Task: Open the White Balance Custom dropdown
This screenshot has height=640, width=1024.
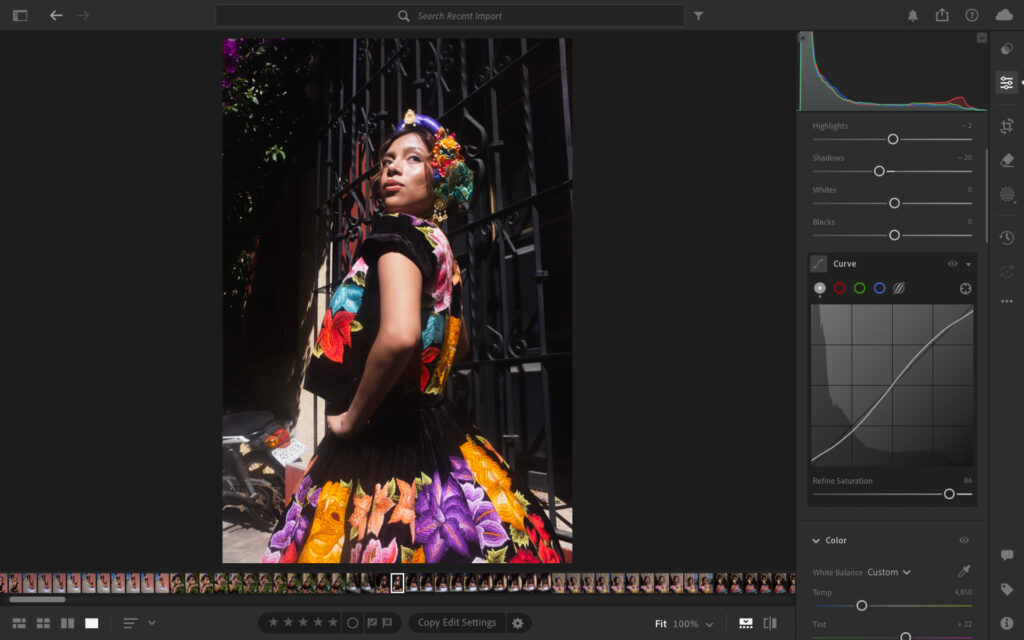Action: click(889, 572)
